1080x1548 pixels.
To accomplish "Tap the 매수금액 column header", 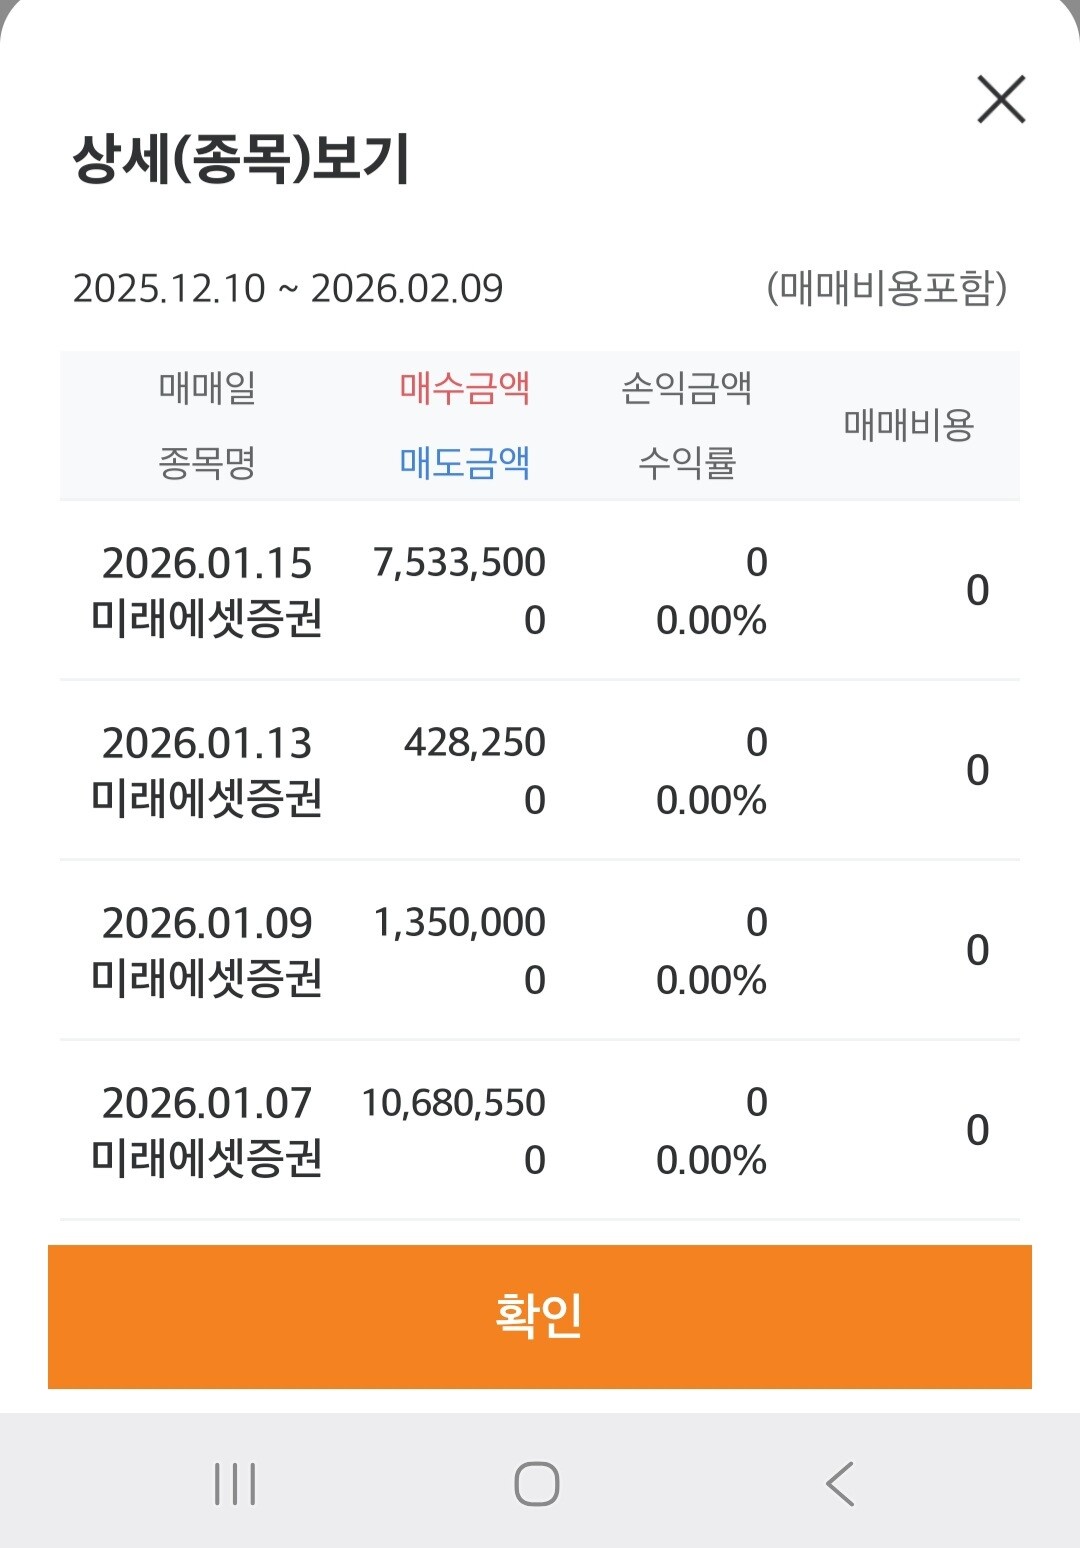I will click(x=465, y=388).
